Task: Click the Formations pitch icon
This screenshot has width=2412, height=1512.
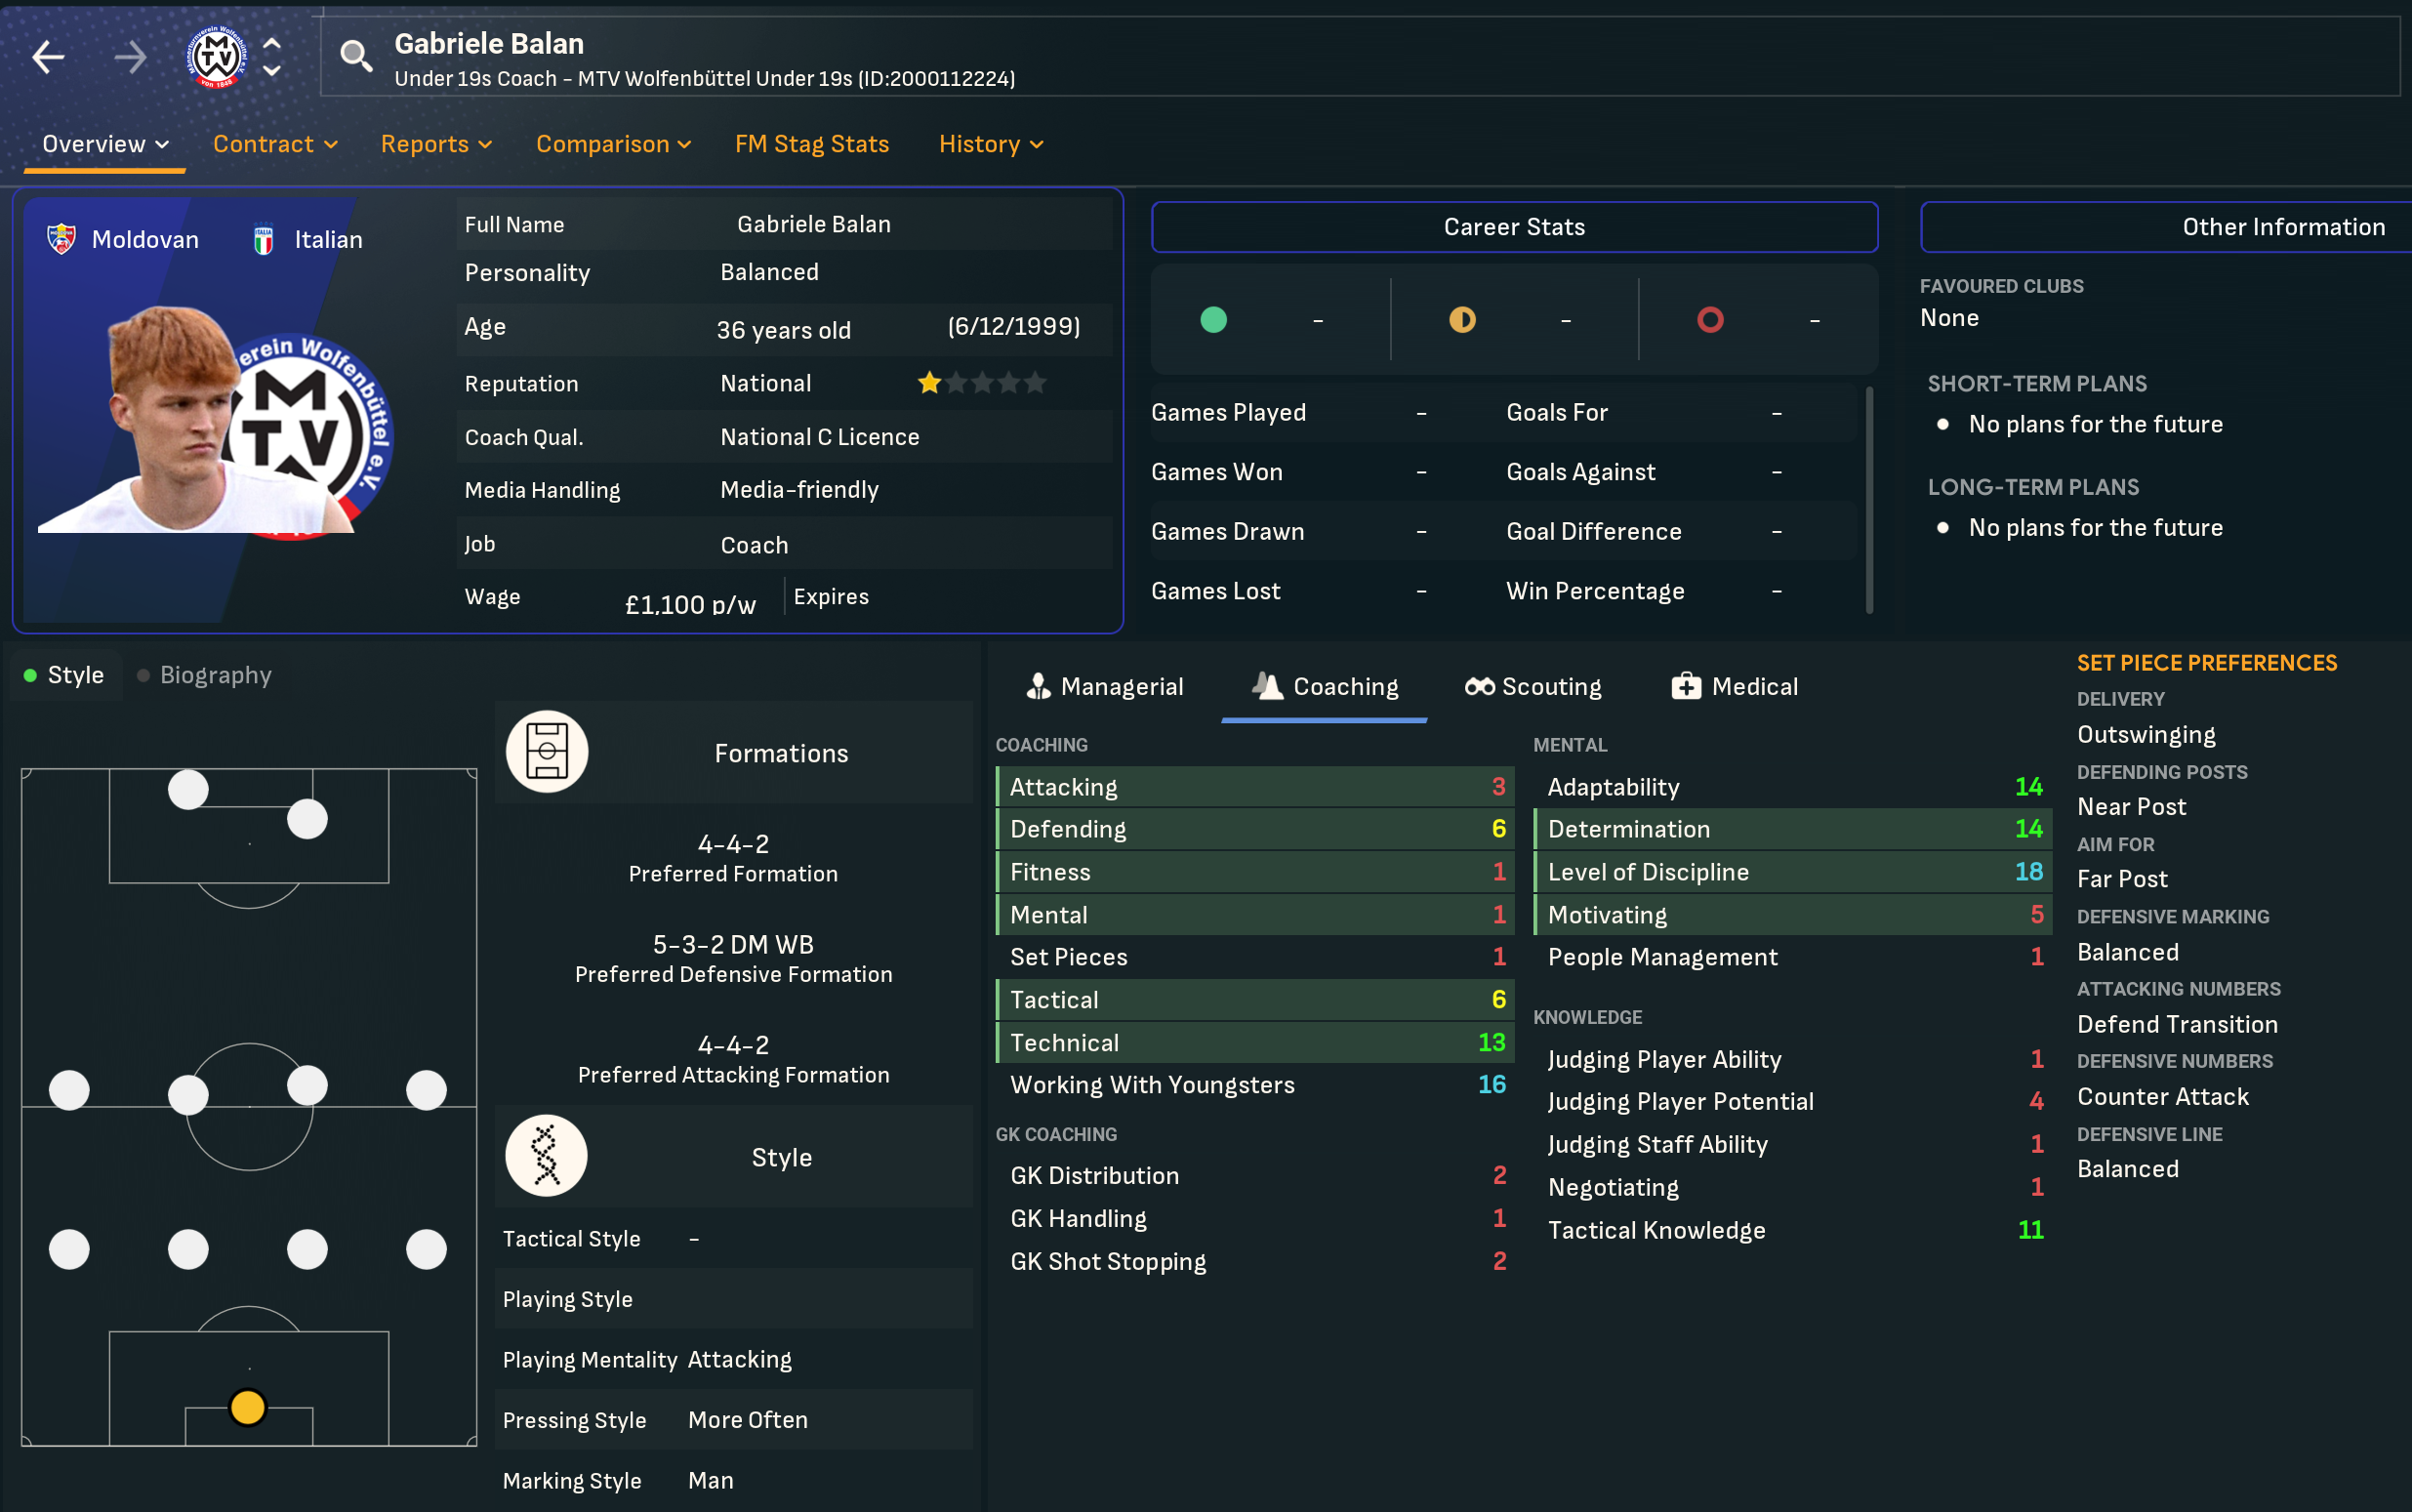Action: [x=546, y=752]
